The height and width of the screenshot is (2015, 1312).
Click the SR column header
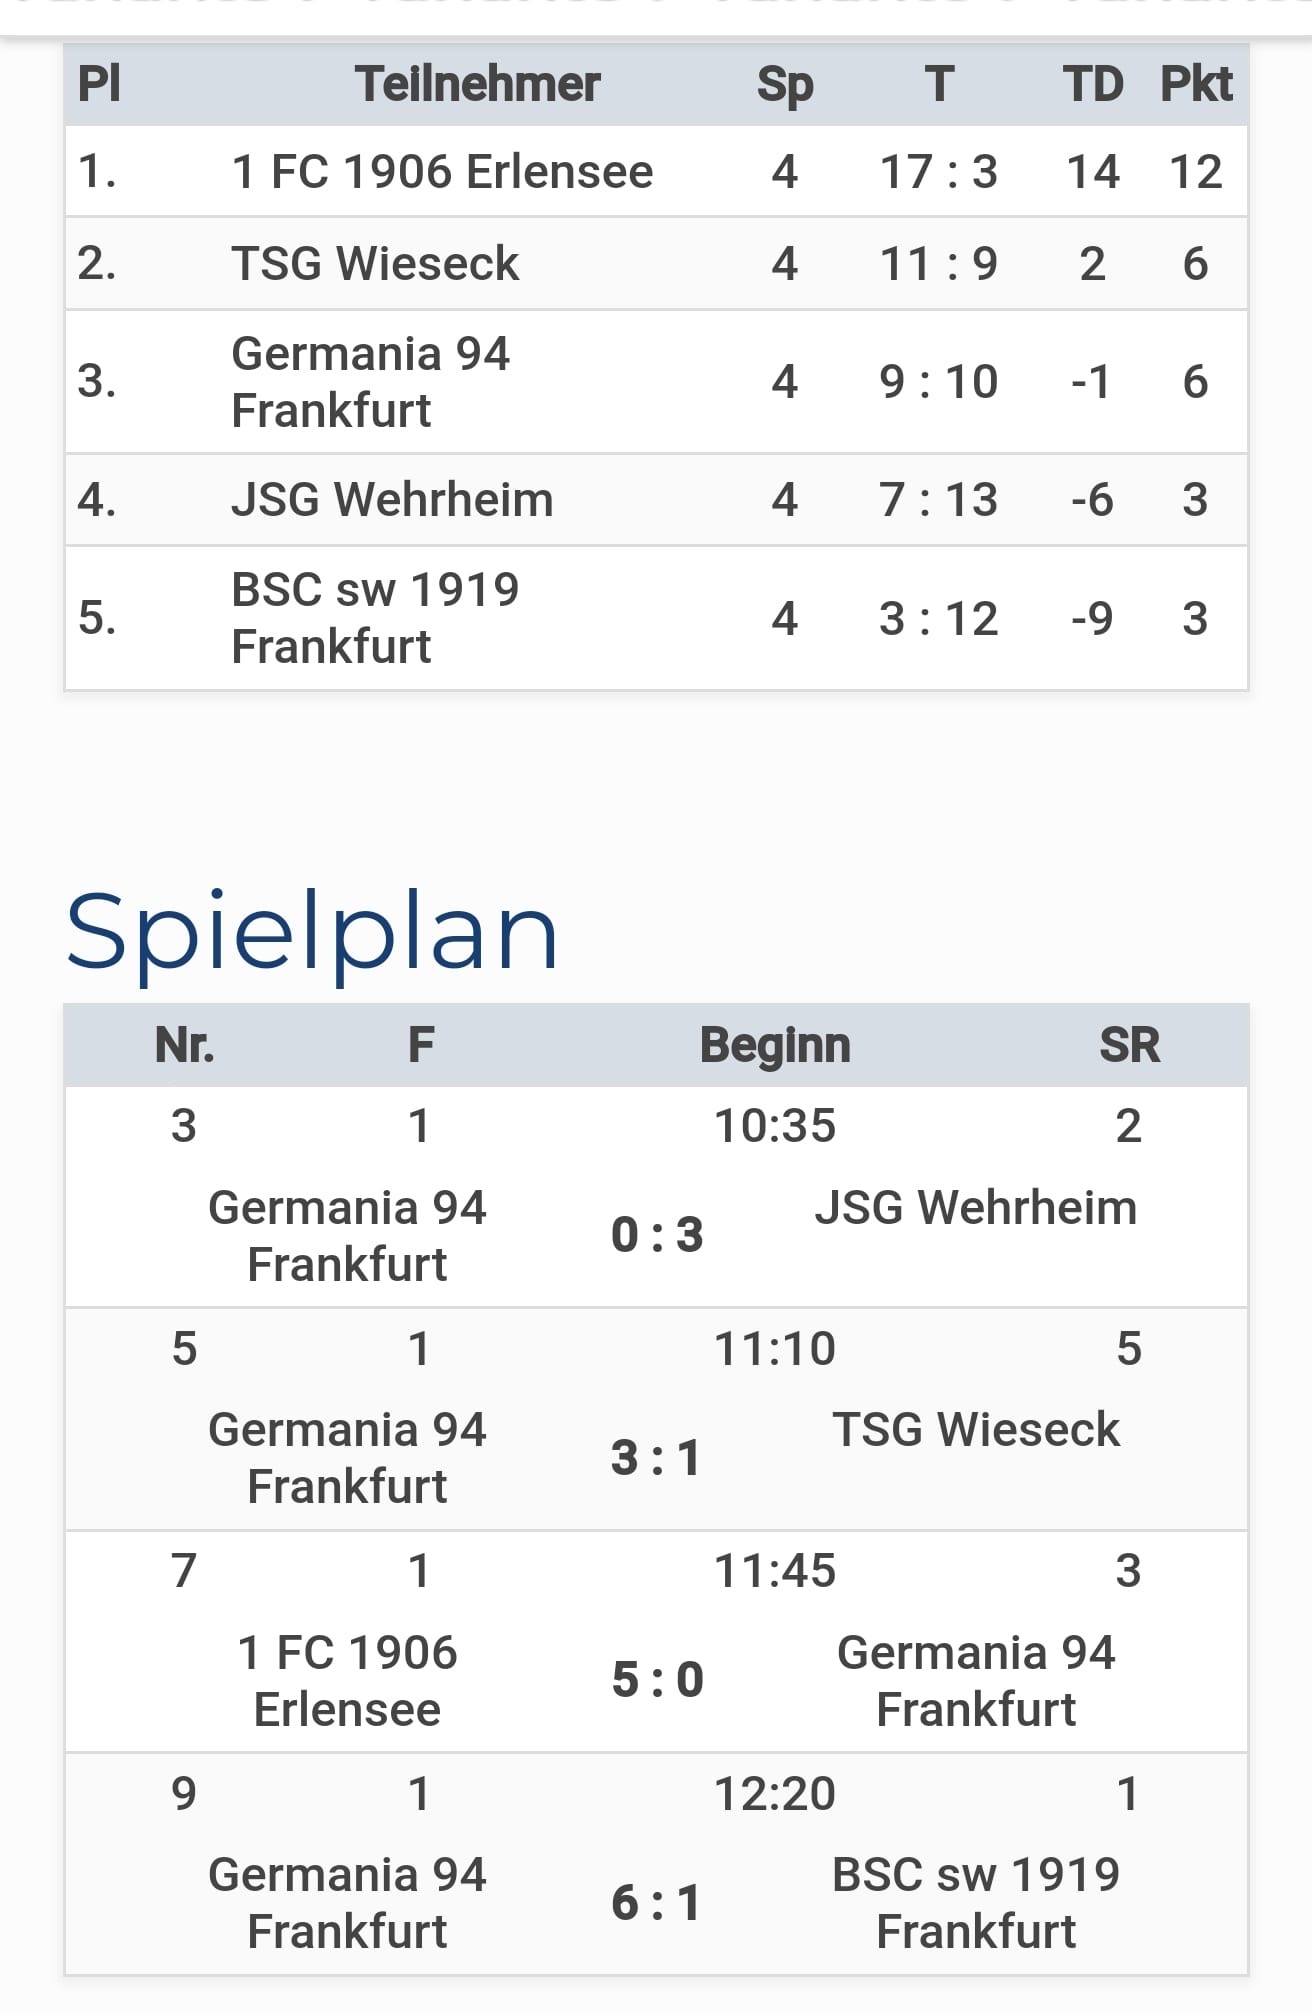1129,1045
